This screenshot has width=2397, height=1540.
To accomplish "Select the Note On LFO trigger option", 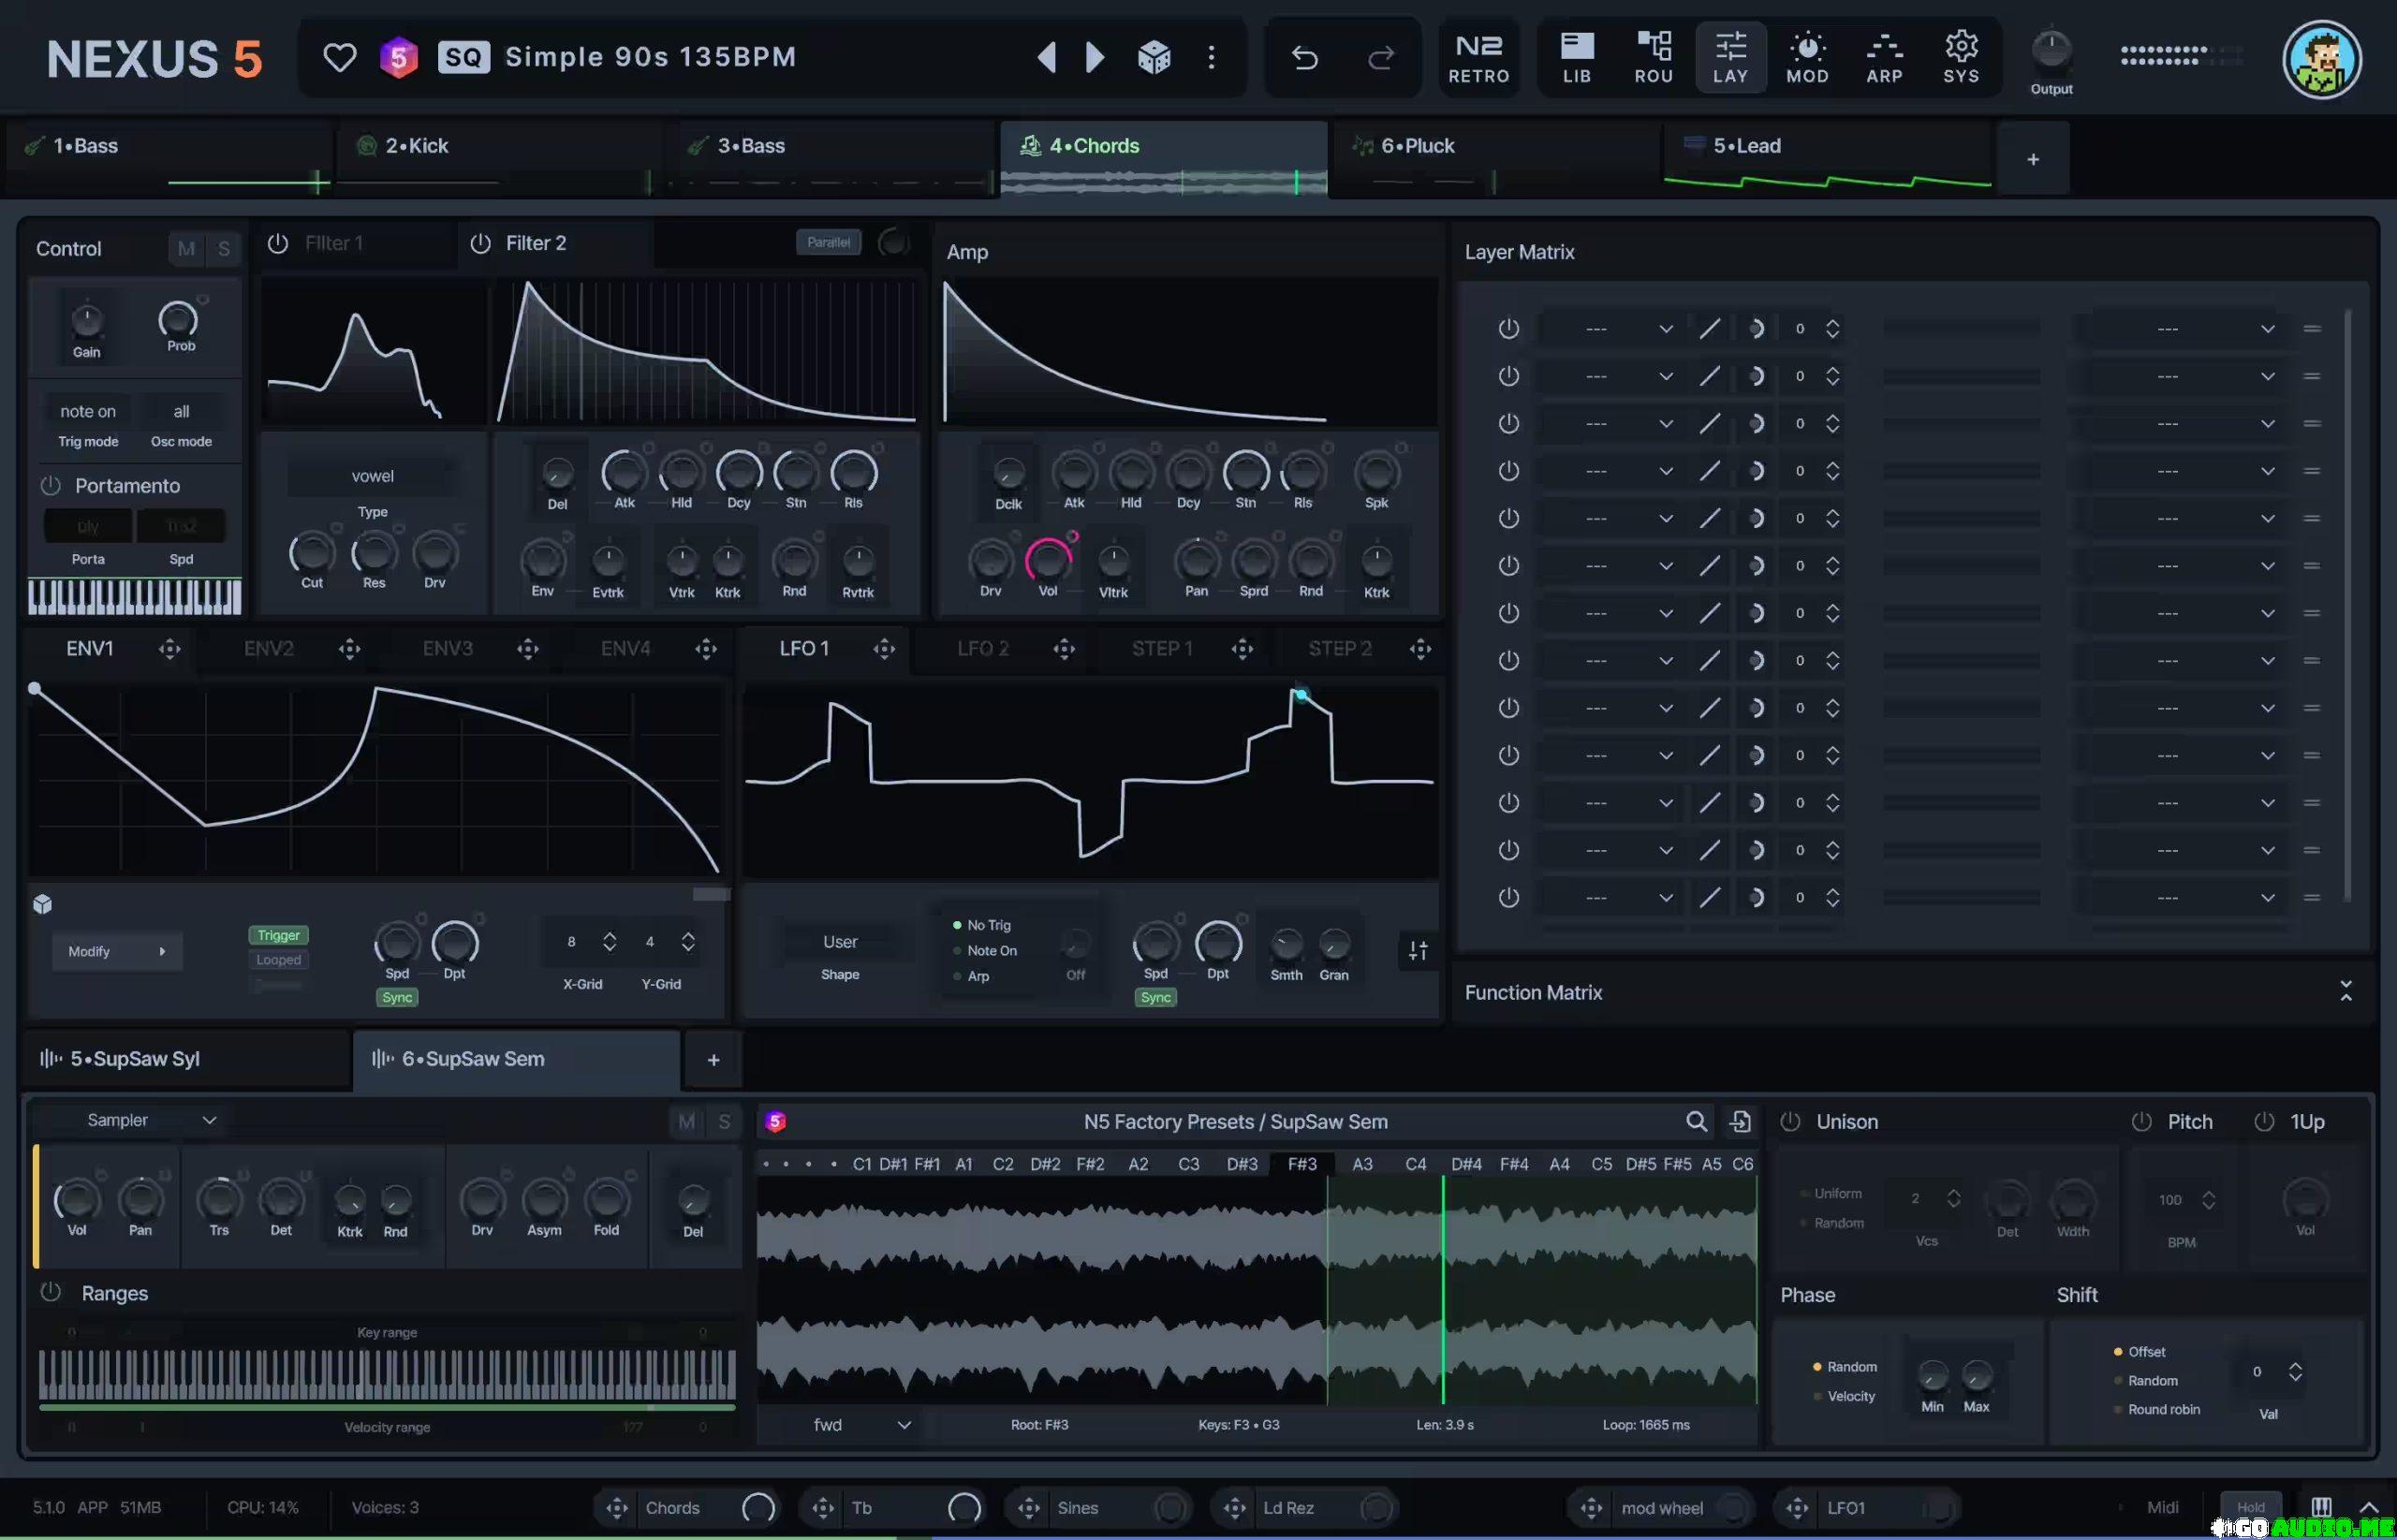I will pos(985,951).
